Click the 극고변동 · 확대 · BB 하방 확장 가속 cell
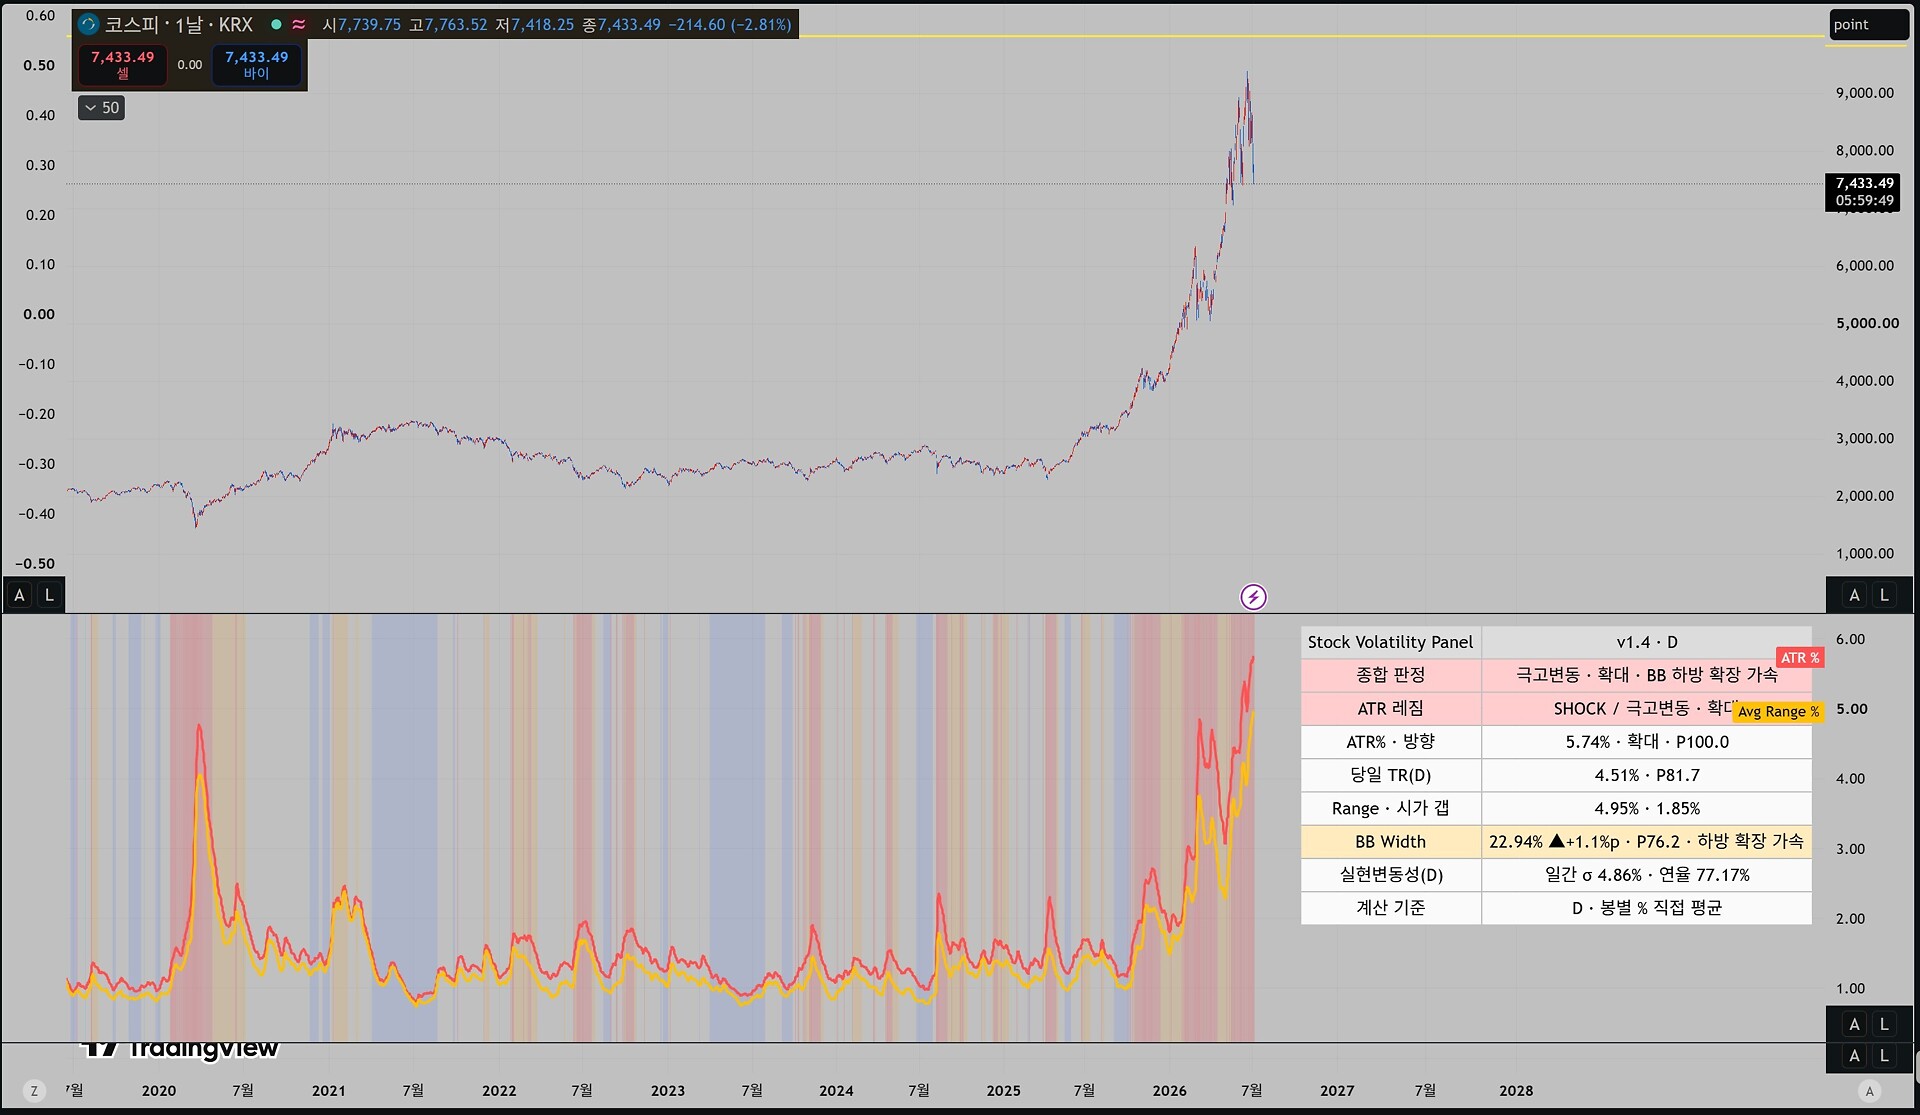 point(1647,675)
